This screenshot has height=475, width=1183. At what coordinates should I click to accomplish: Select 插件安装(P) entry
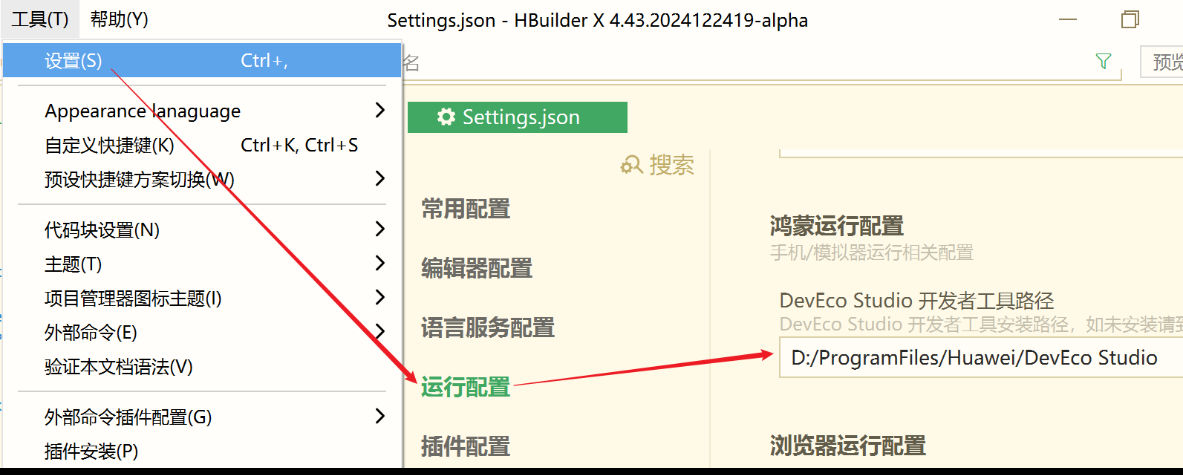click(x=201, y=451)
